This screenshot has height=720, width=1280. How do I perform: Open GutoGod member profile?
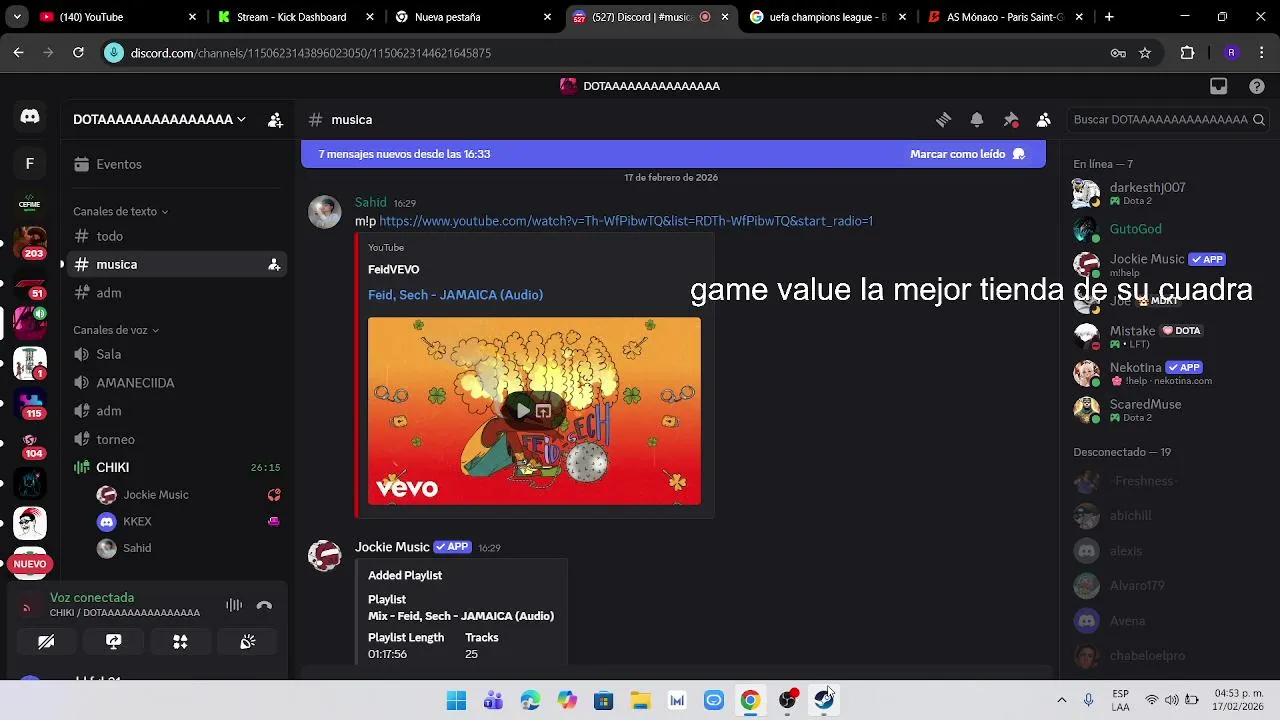(1165, 230)
